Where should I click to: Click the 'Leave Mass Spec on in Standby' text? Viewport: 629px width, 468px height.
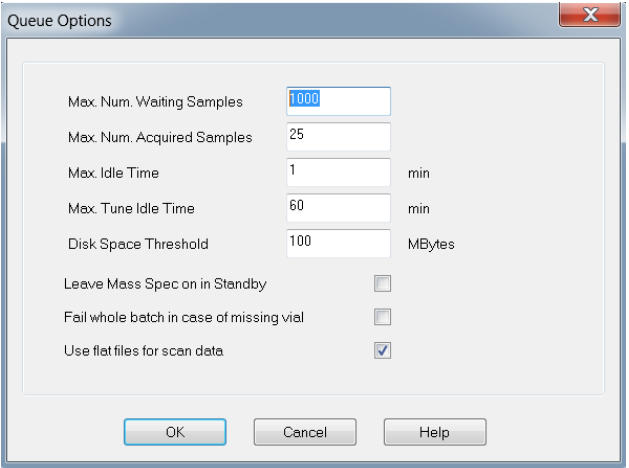(164, 284)
